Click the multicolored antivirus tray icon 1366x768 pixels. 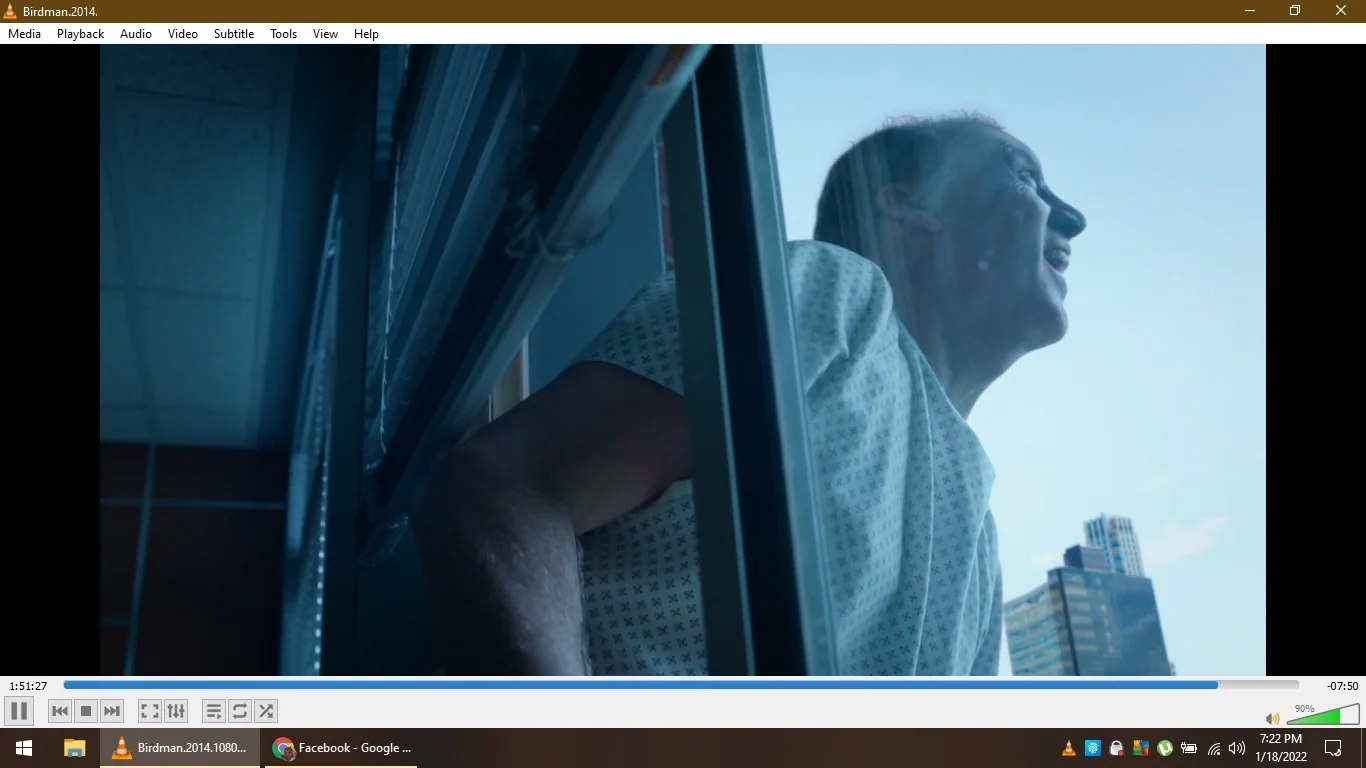(1141, 748)
